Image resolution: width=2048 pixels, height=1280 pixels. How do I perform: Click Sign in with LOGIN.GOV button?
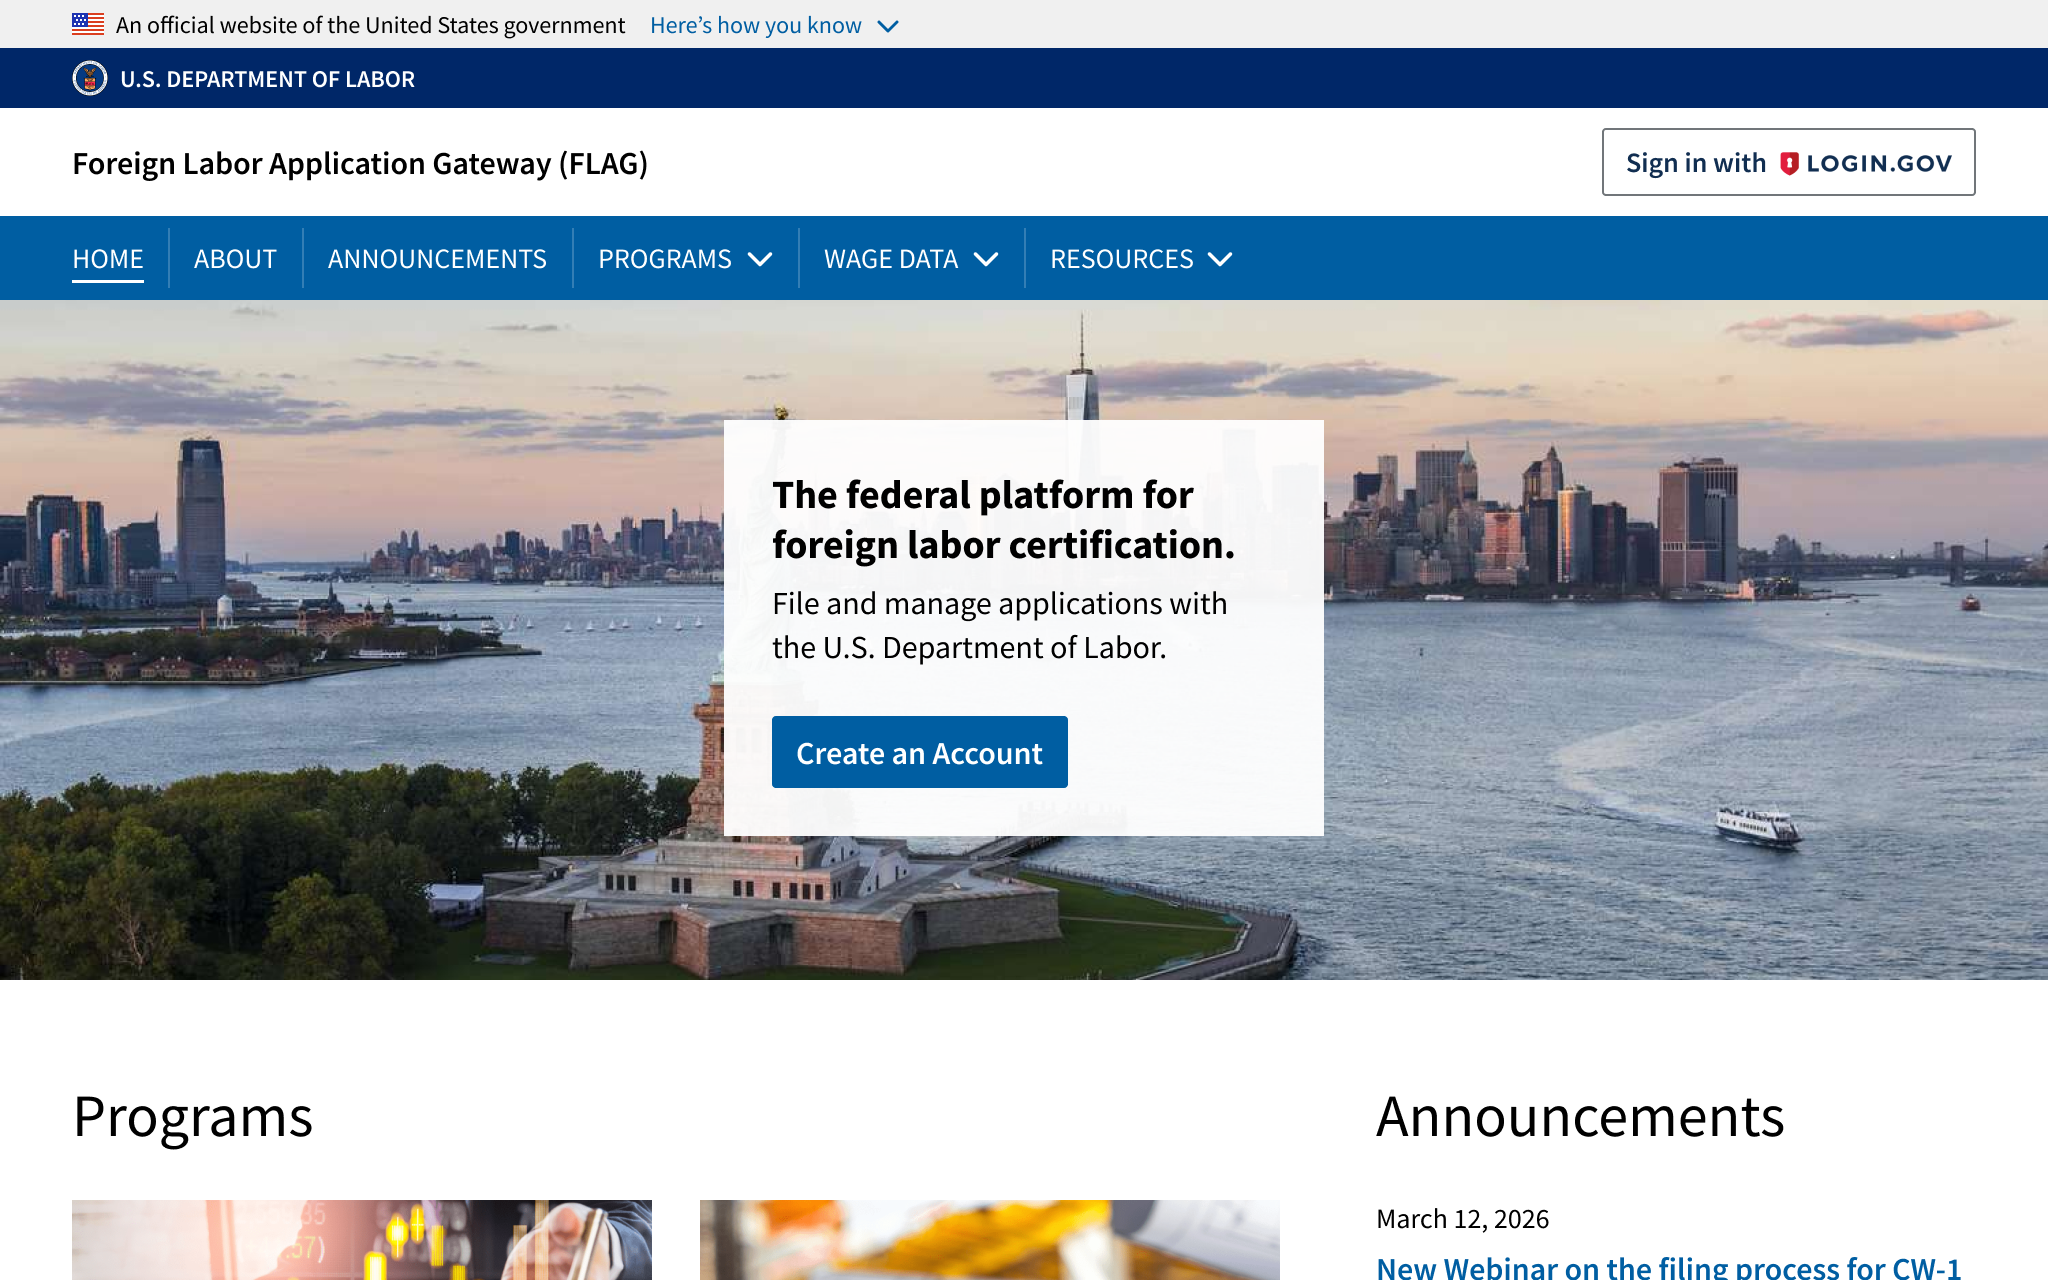pyautogui.click(x=1789, y=162)
